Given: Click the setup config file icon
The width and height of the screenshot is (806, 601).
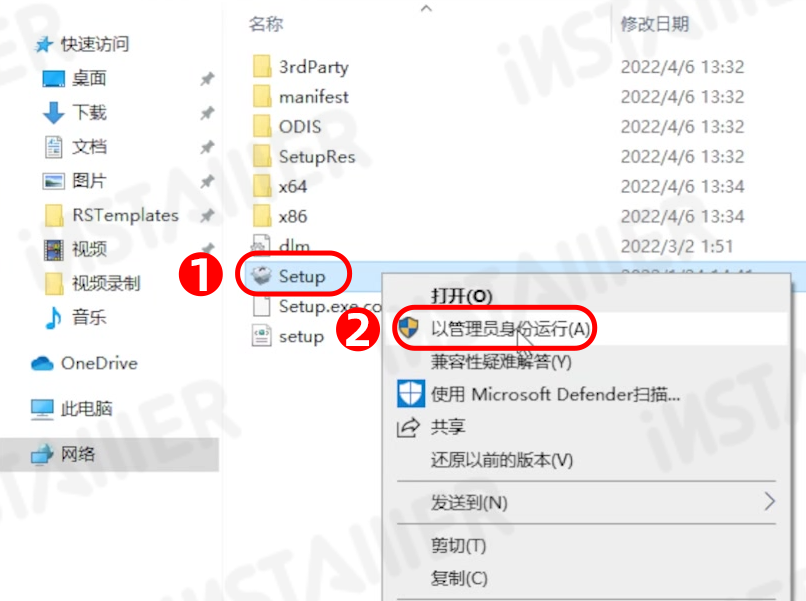Looking at the screenshot, I should click(x=262, y=336).
